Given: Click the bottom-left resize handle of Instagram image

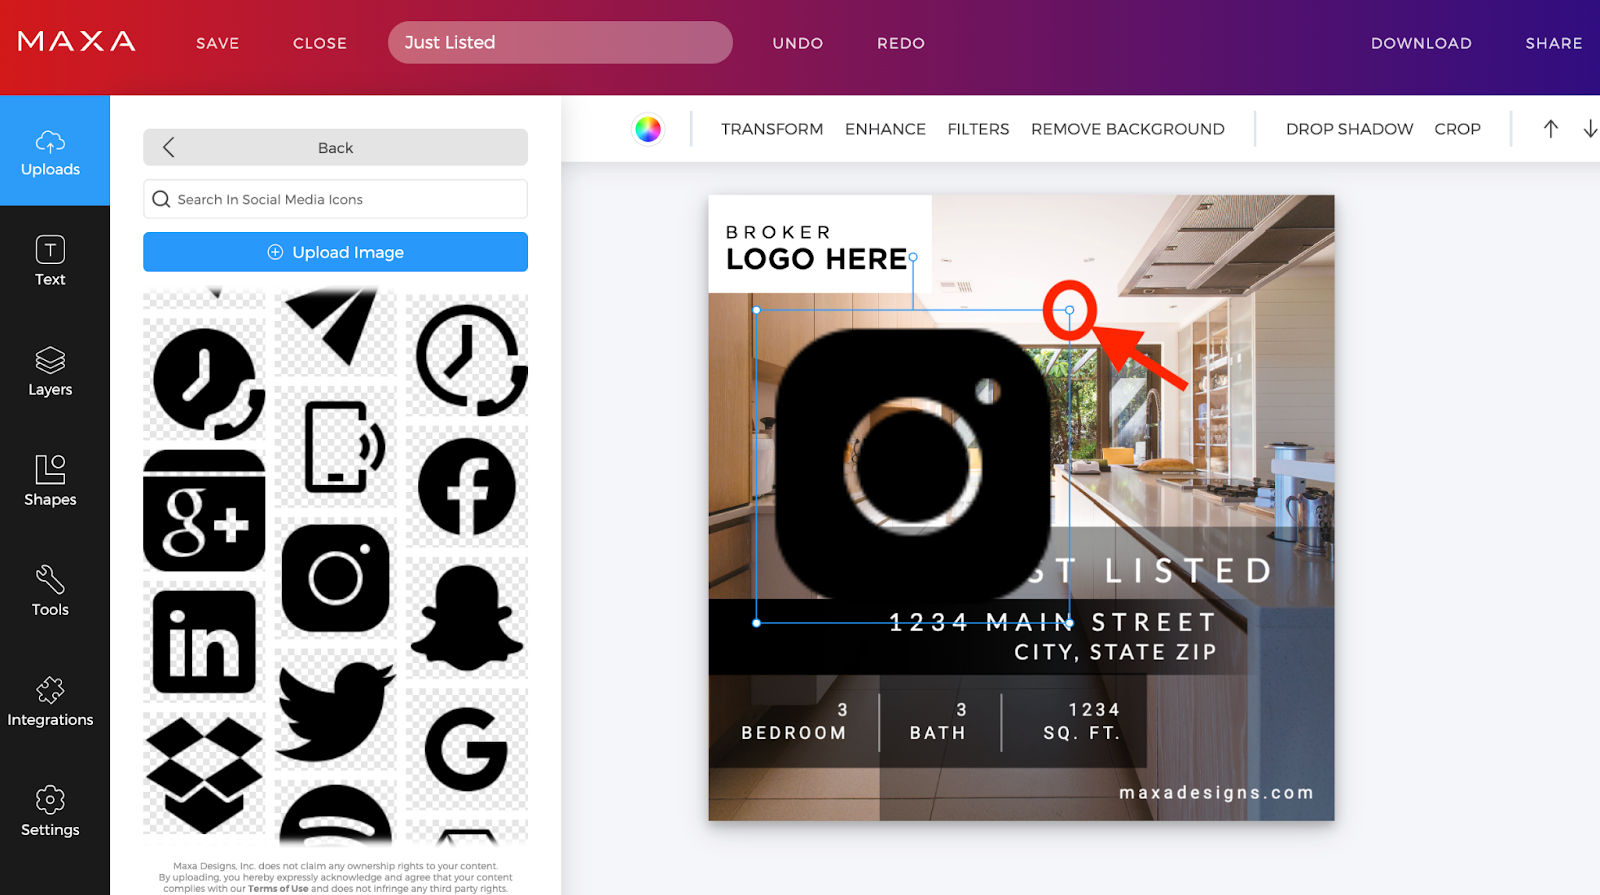Looking at the screenshot, I should [757, 623].
